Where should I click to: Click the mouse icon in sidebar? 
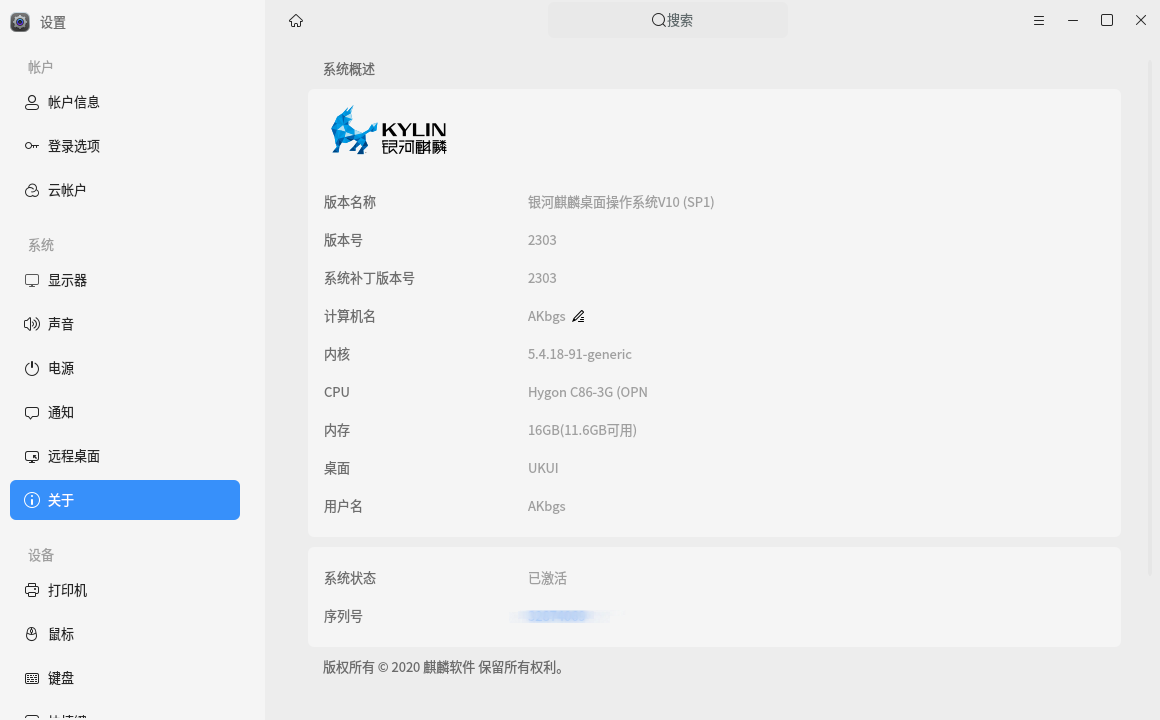click(32, 634)
